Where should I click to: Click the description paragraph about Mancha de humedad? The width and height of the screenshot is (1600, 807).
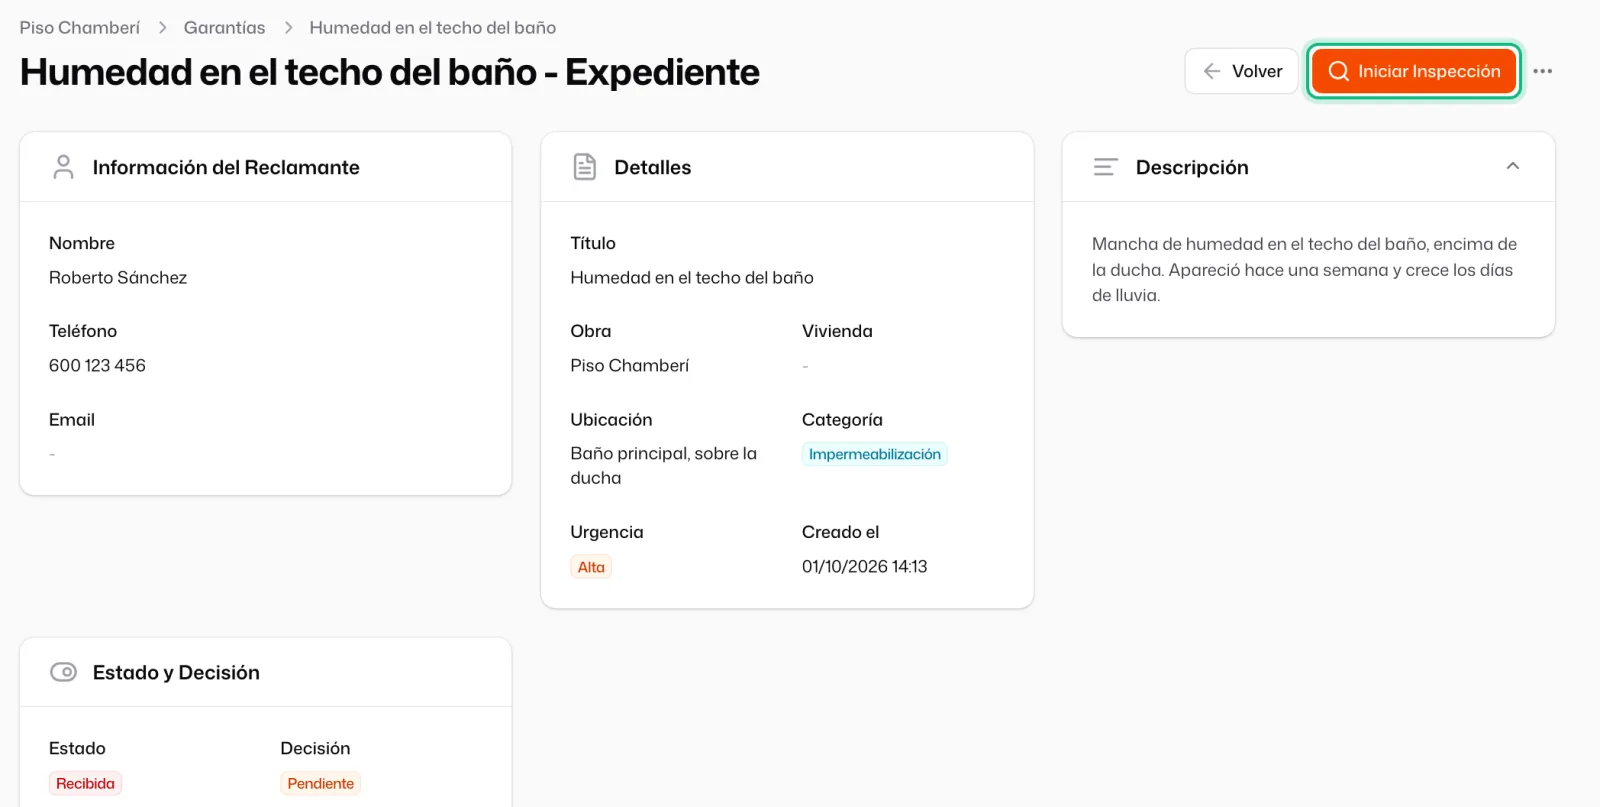pyautogui.click(x=1305, y=270)
